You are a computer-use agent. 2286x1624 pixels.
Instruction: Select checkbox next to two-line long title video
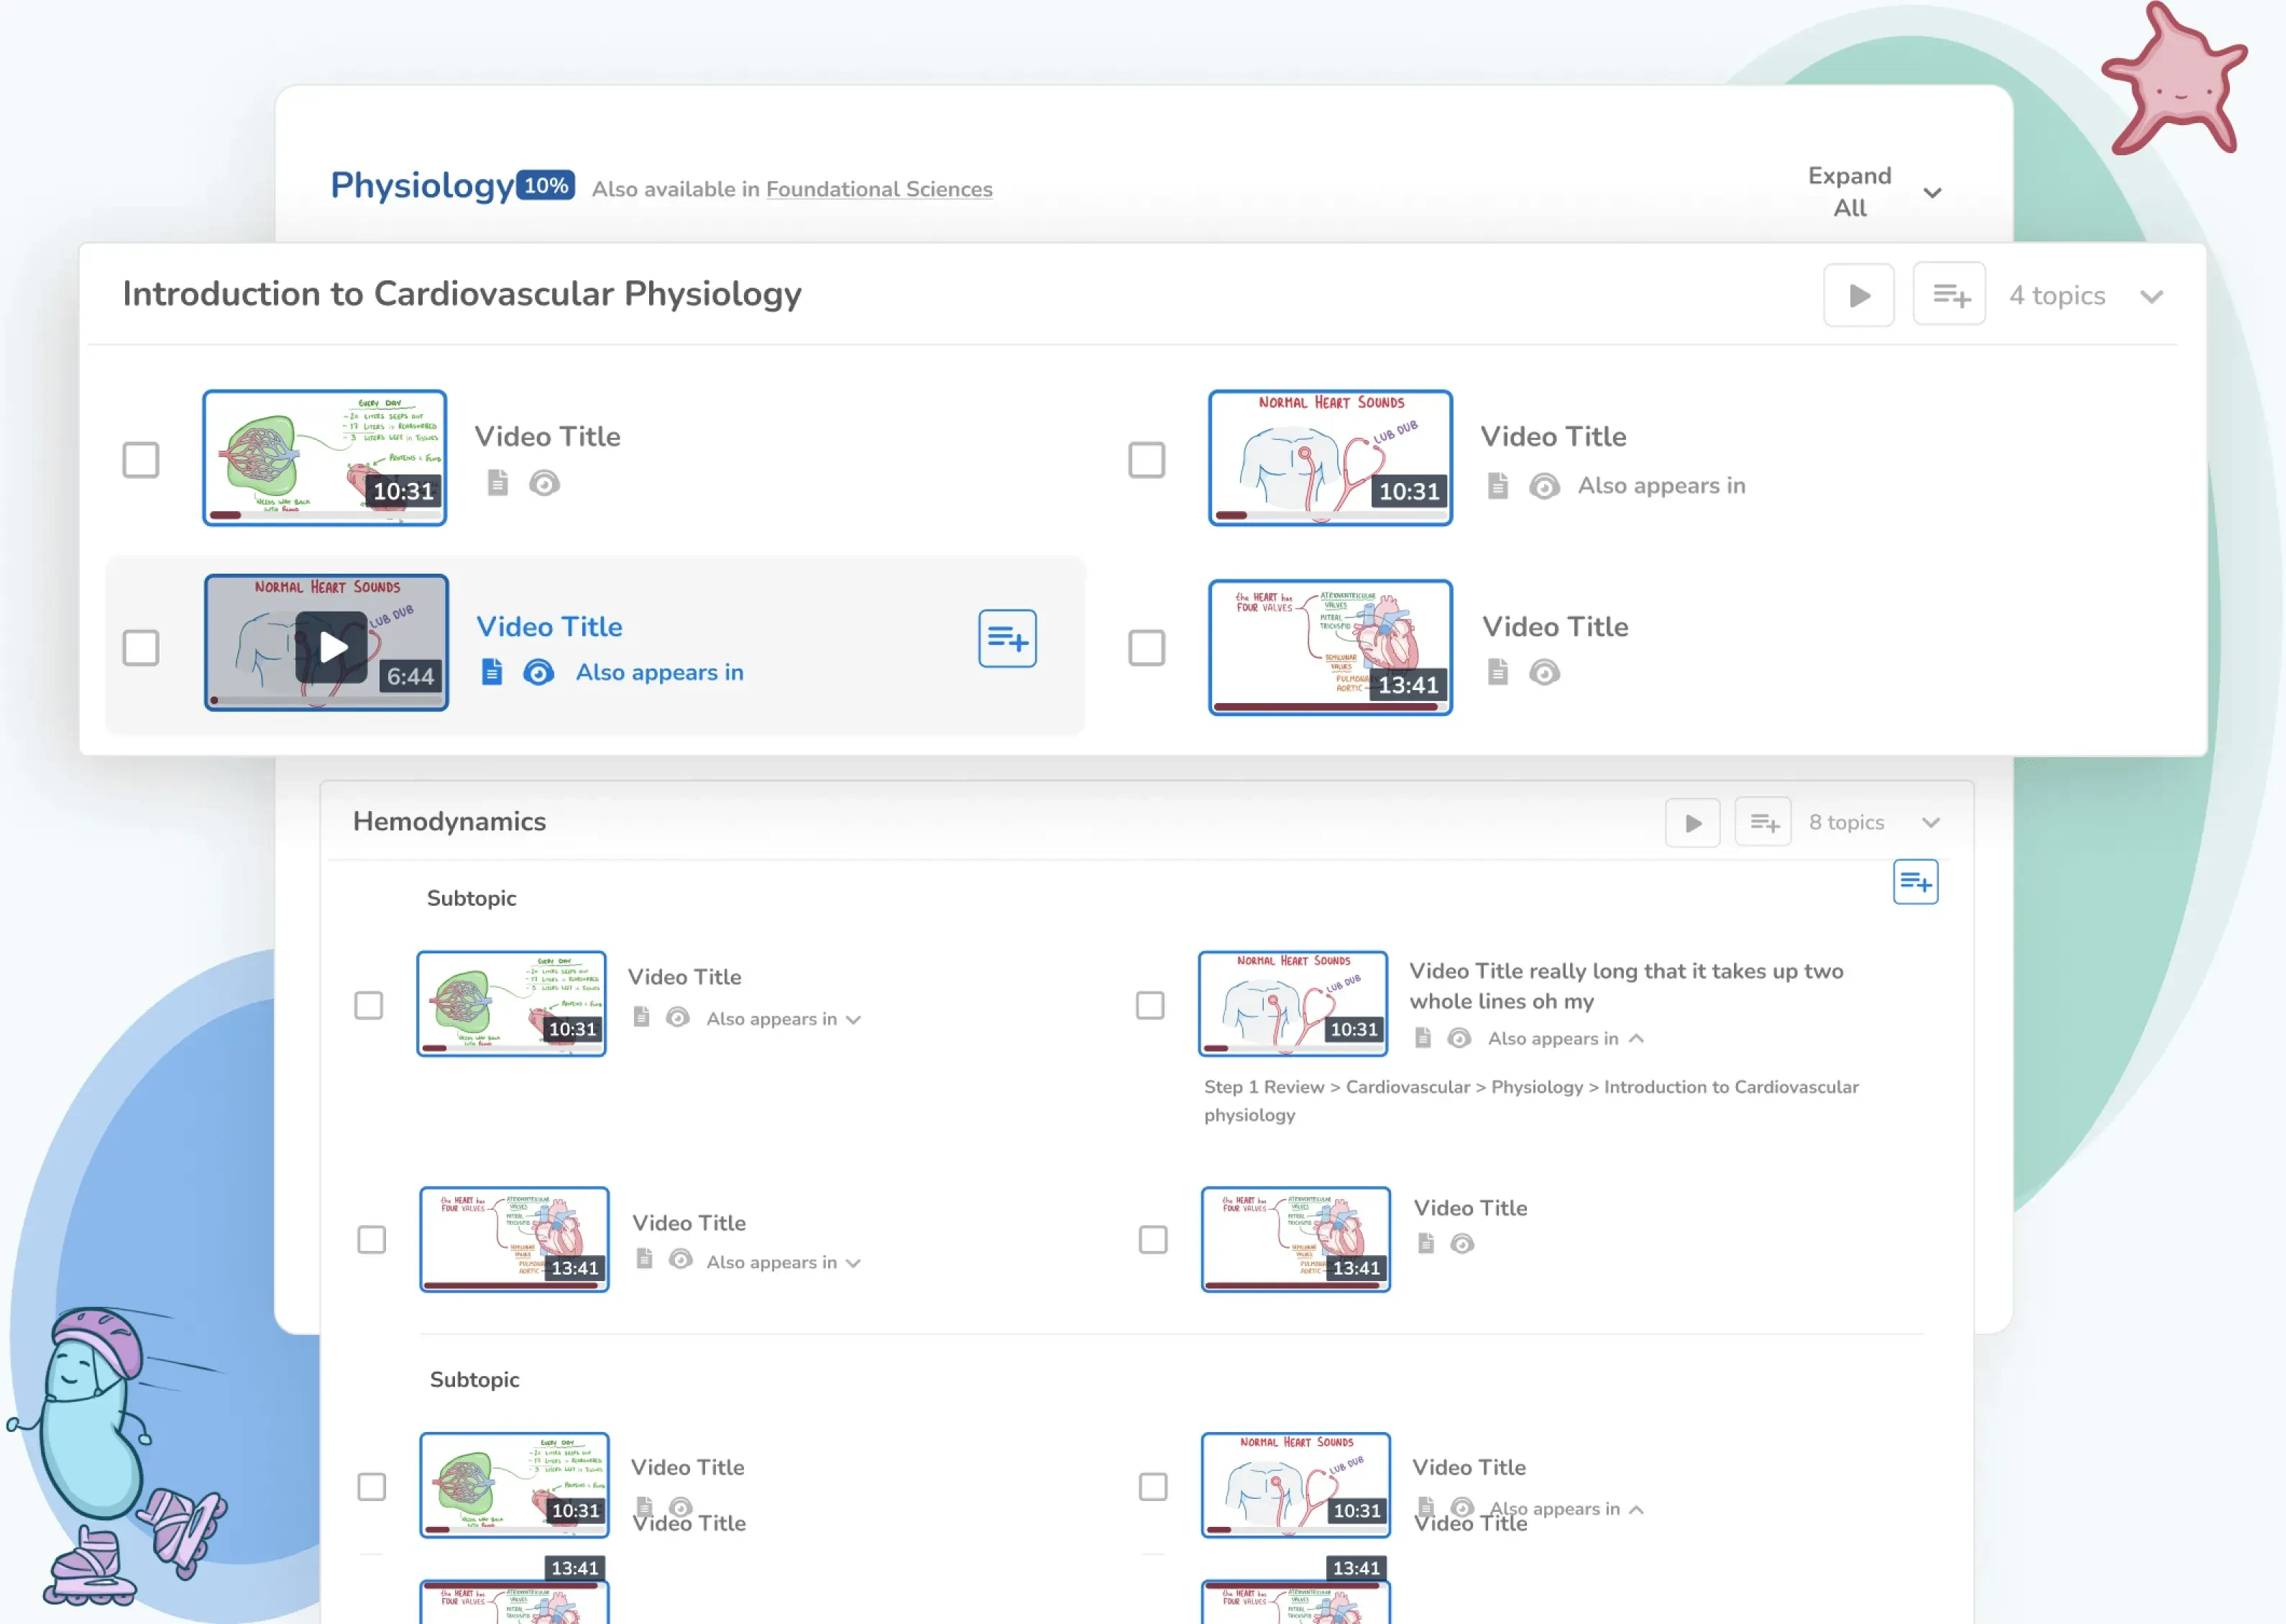pos(1150,1005)
